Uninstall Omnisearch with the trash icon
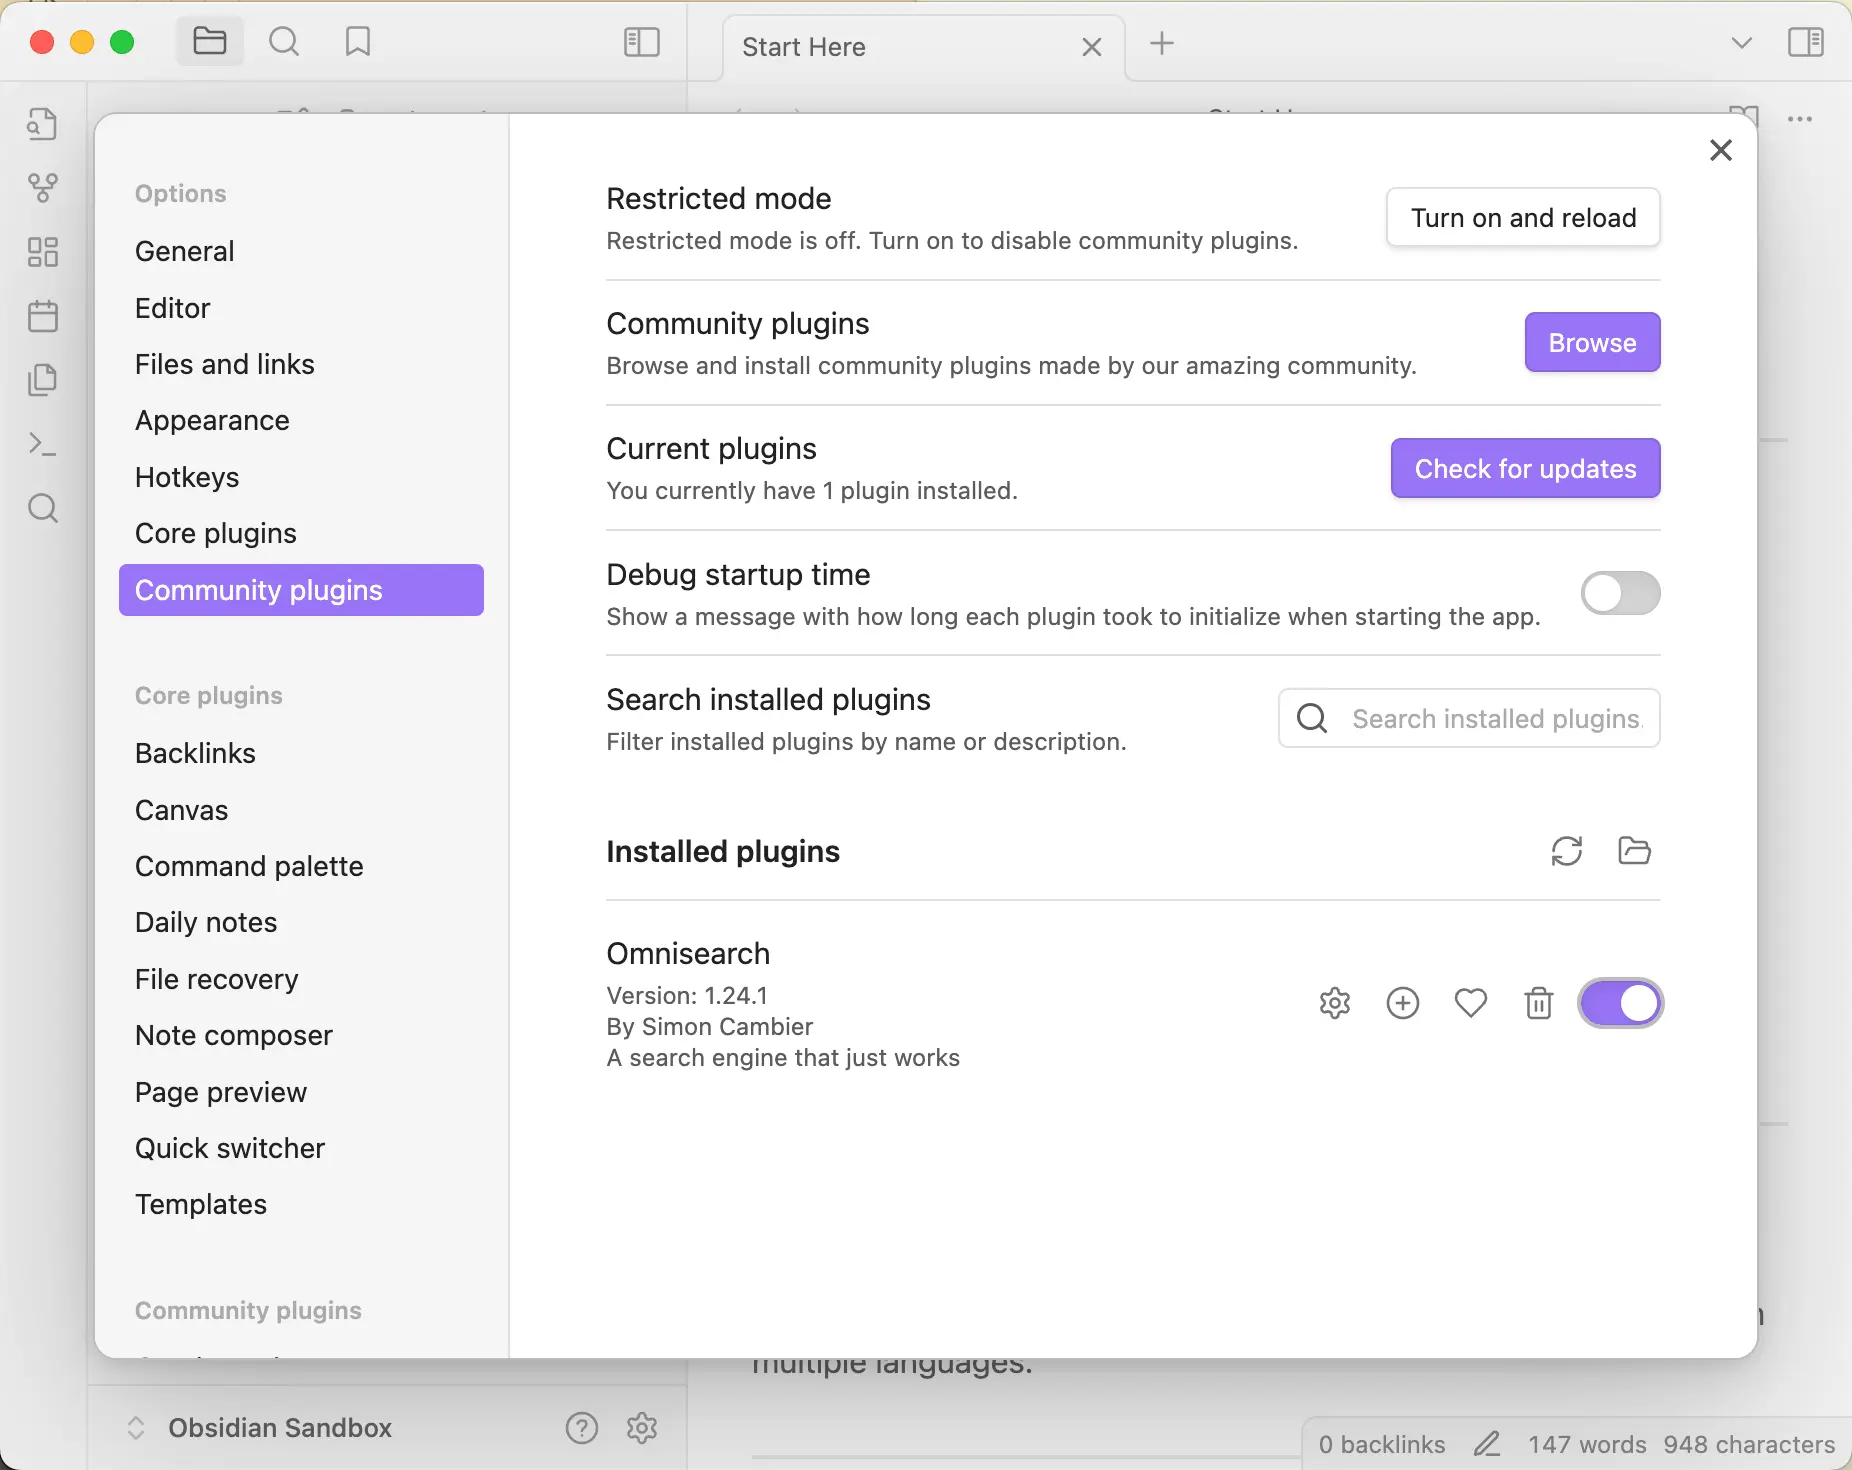Viewport: 1852px width, 1470px height. (x=1538, y=1003)
